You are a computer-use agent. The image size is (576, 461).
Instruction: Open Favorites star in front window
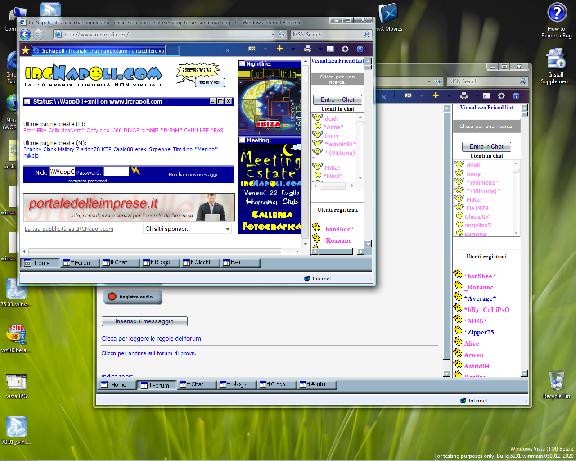tap(25, 50)
